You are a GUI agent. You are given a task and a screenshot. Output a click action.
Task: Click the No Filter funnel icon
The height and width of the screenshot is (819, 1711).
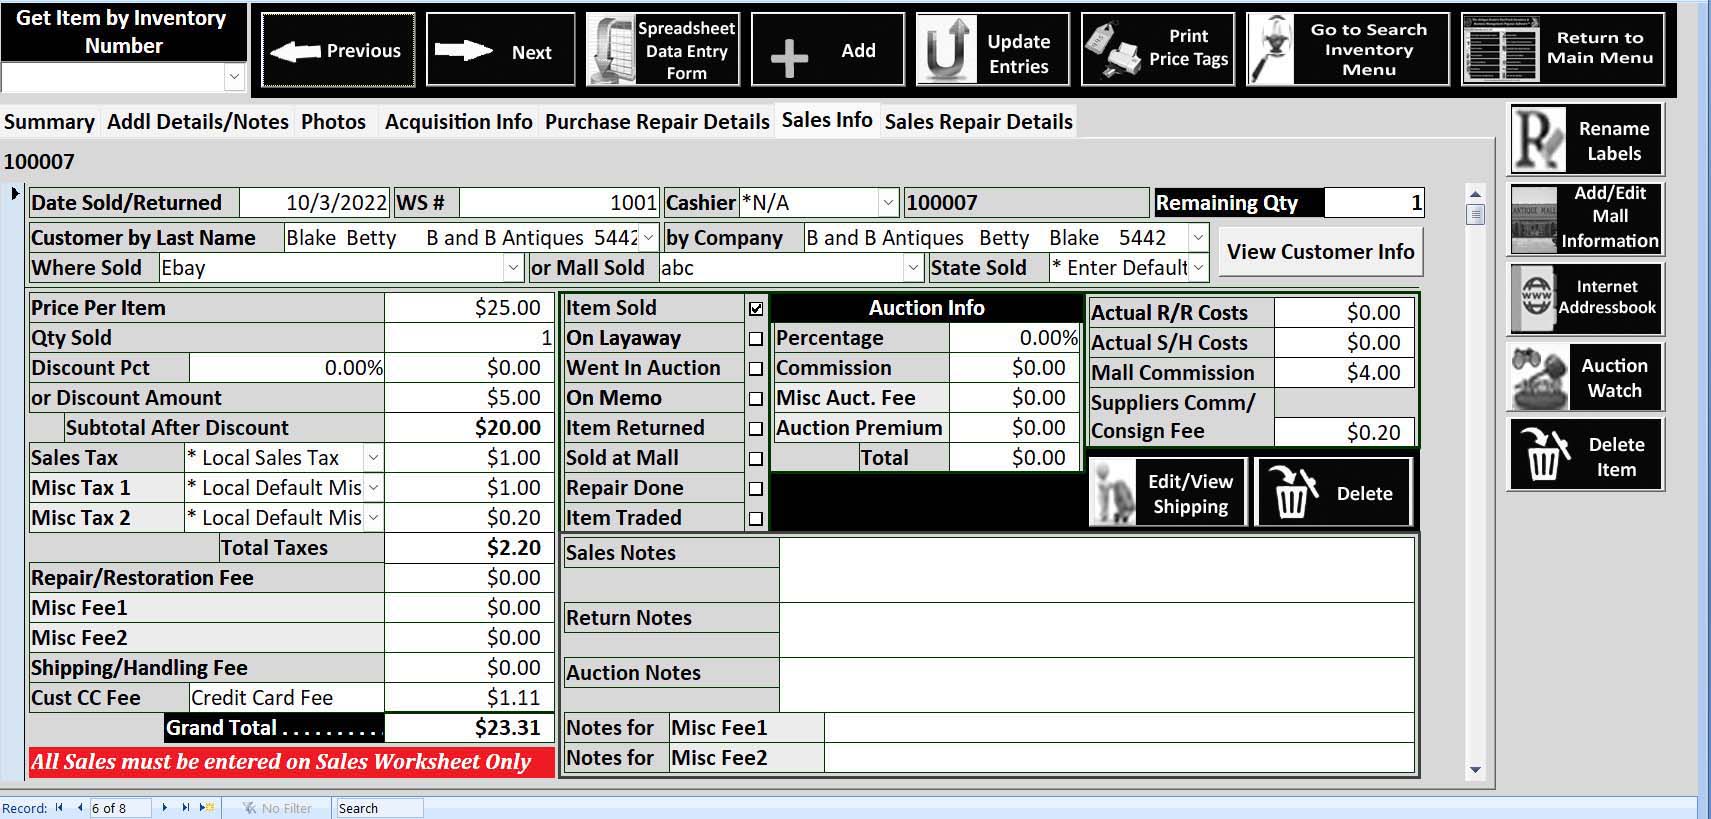[249, 808]
